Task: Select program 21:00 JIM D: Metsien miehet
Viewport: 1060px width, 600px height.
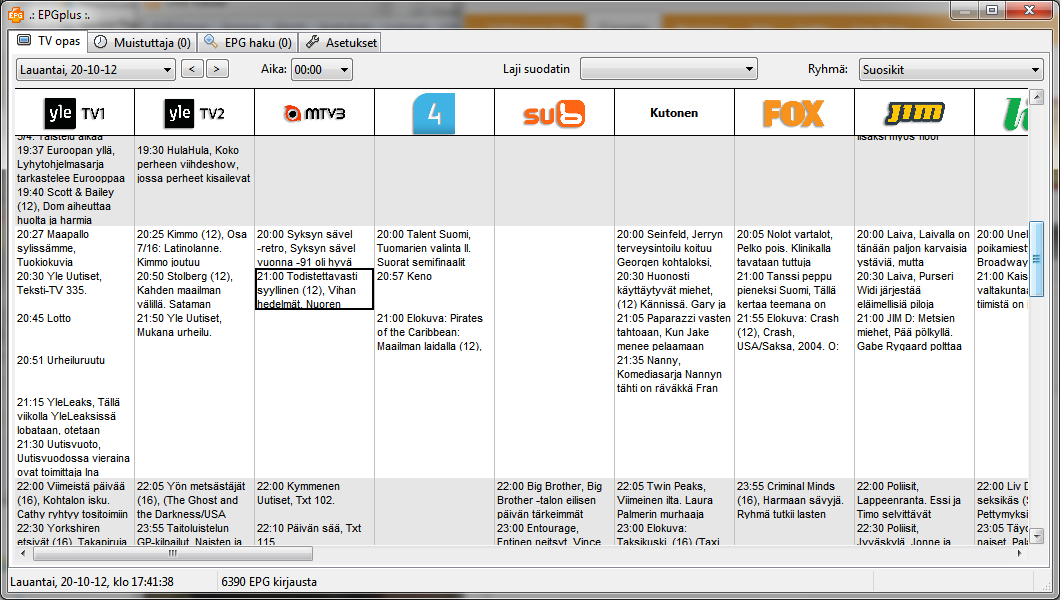Action: [914, 332]
